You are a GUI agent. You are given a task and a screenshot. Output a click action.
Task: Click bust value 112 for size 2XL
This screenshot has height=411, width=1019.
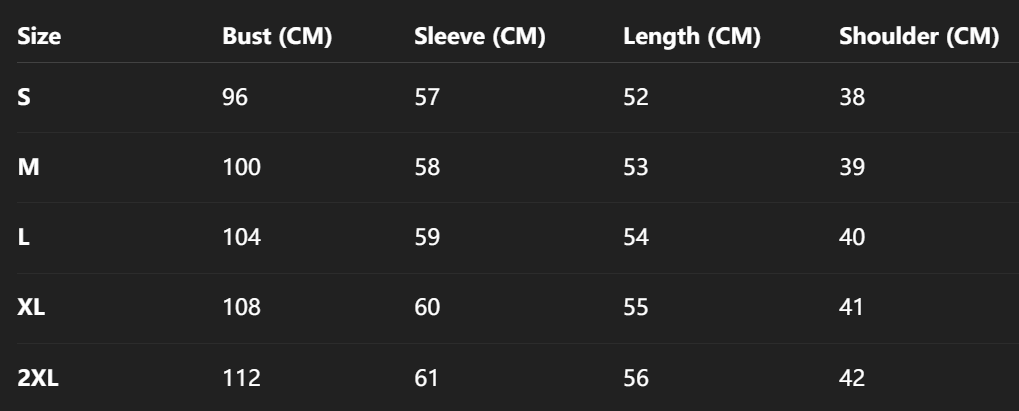[x=241, y=378]
